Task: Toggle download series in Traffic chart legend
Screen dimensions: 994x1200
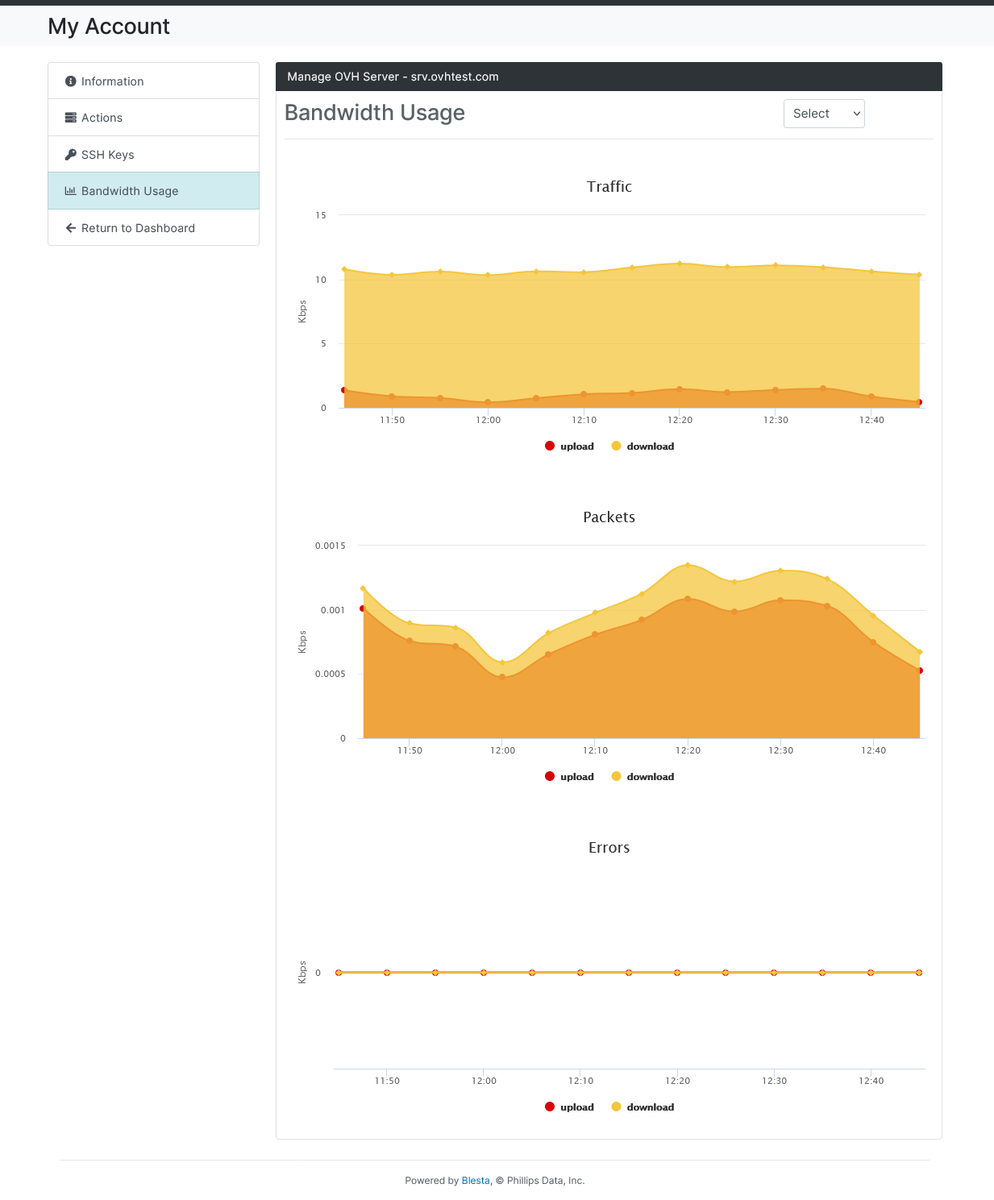Action: click(x=642, y=446)
